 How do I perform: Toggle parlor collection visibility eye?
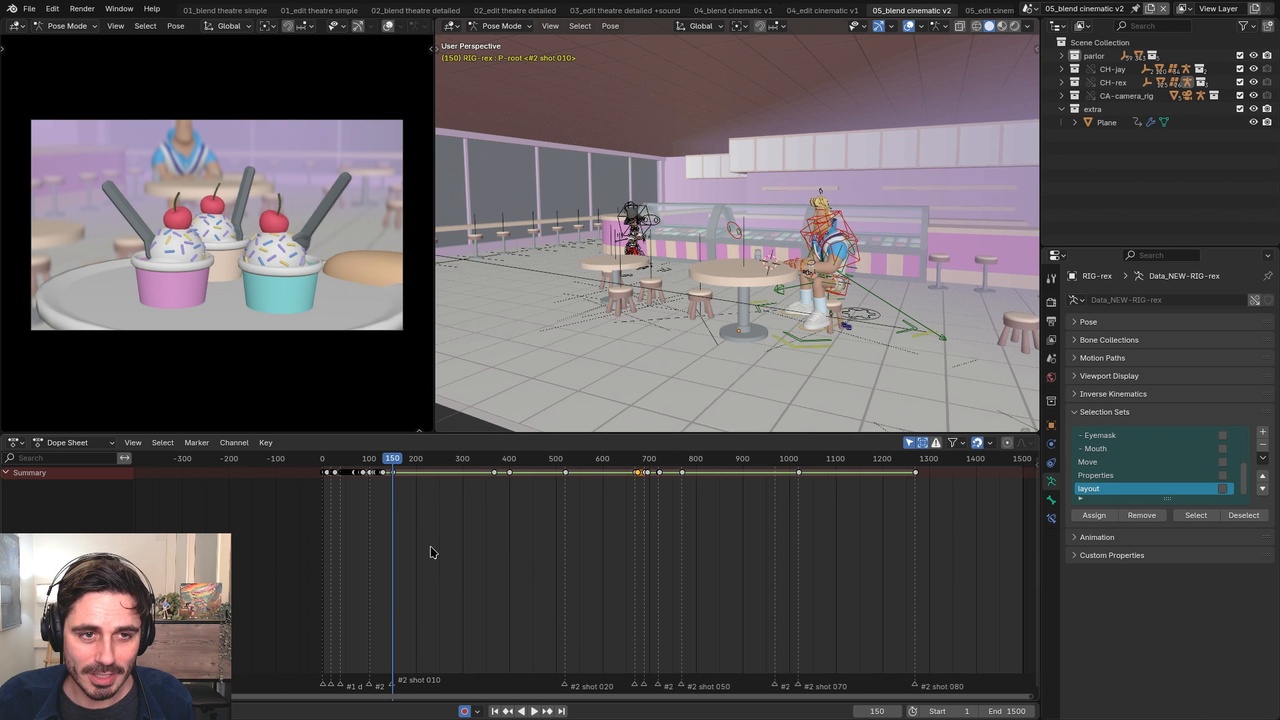pyautogui.click(x=1253, y=56)
